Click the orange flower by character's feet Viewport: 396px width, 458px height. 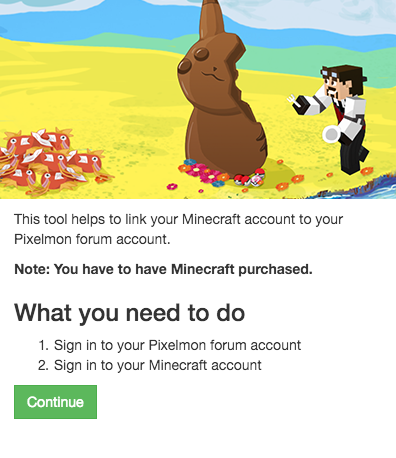367,171
